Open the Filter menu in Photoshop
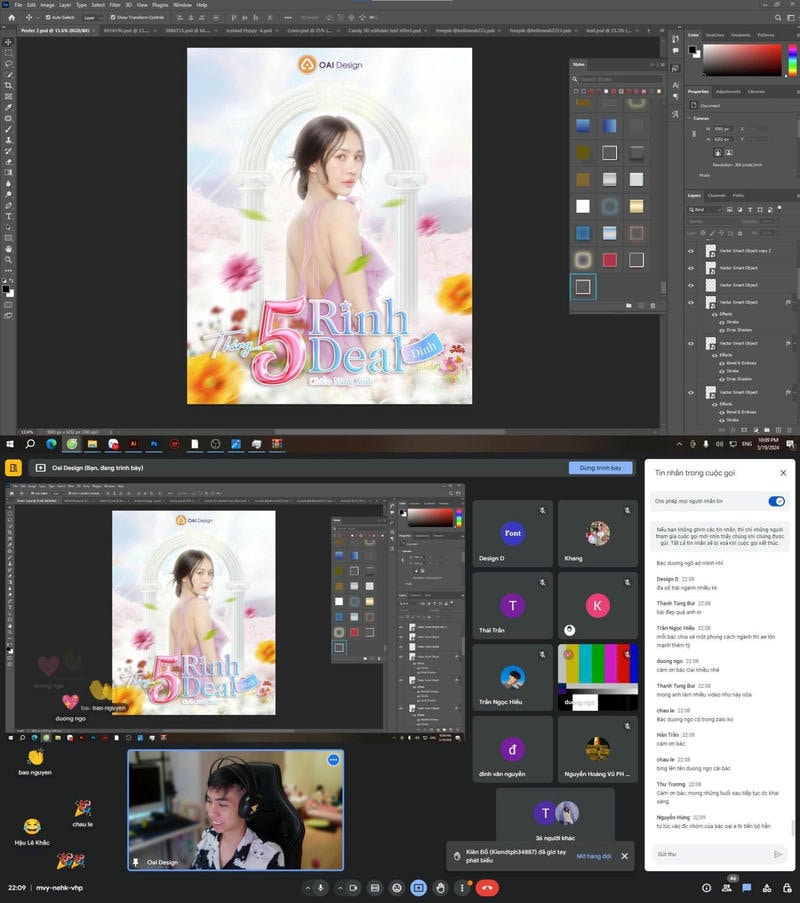 113,4
